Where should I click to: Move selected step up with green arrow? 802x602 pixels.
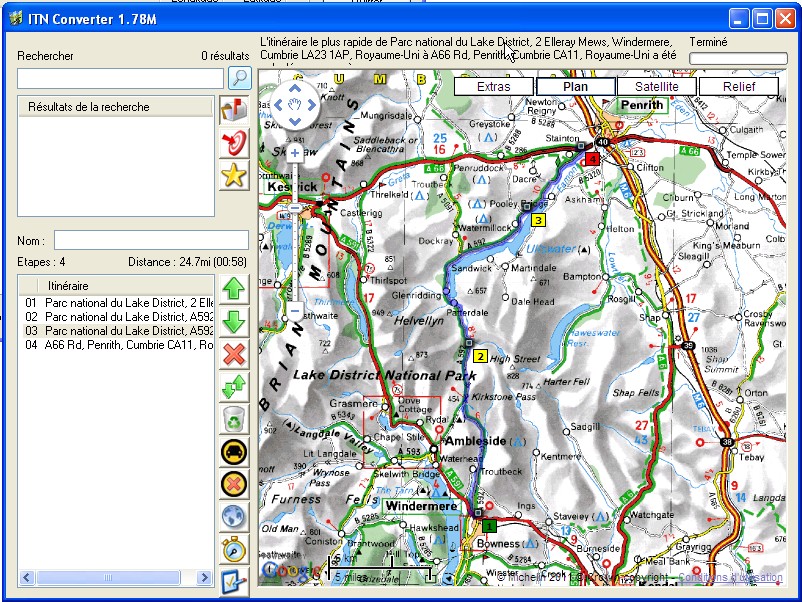point(234,289)
